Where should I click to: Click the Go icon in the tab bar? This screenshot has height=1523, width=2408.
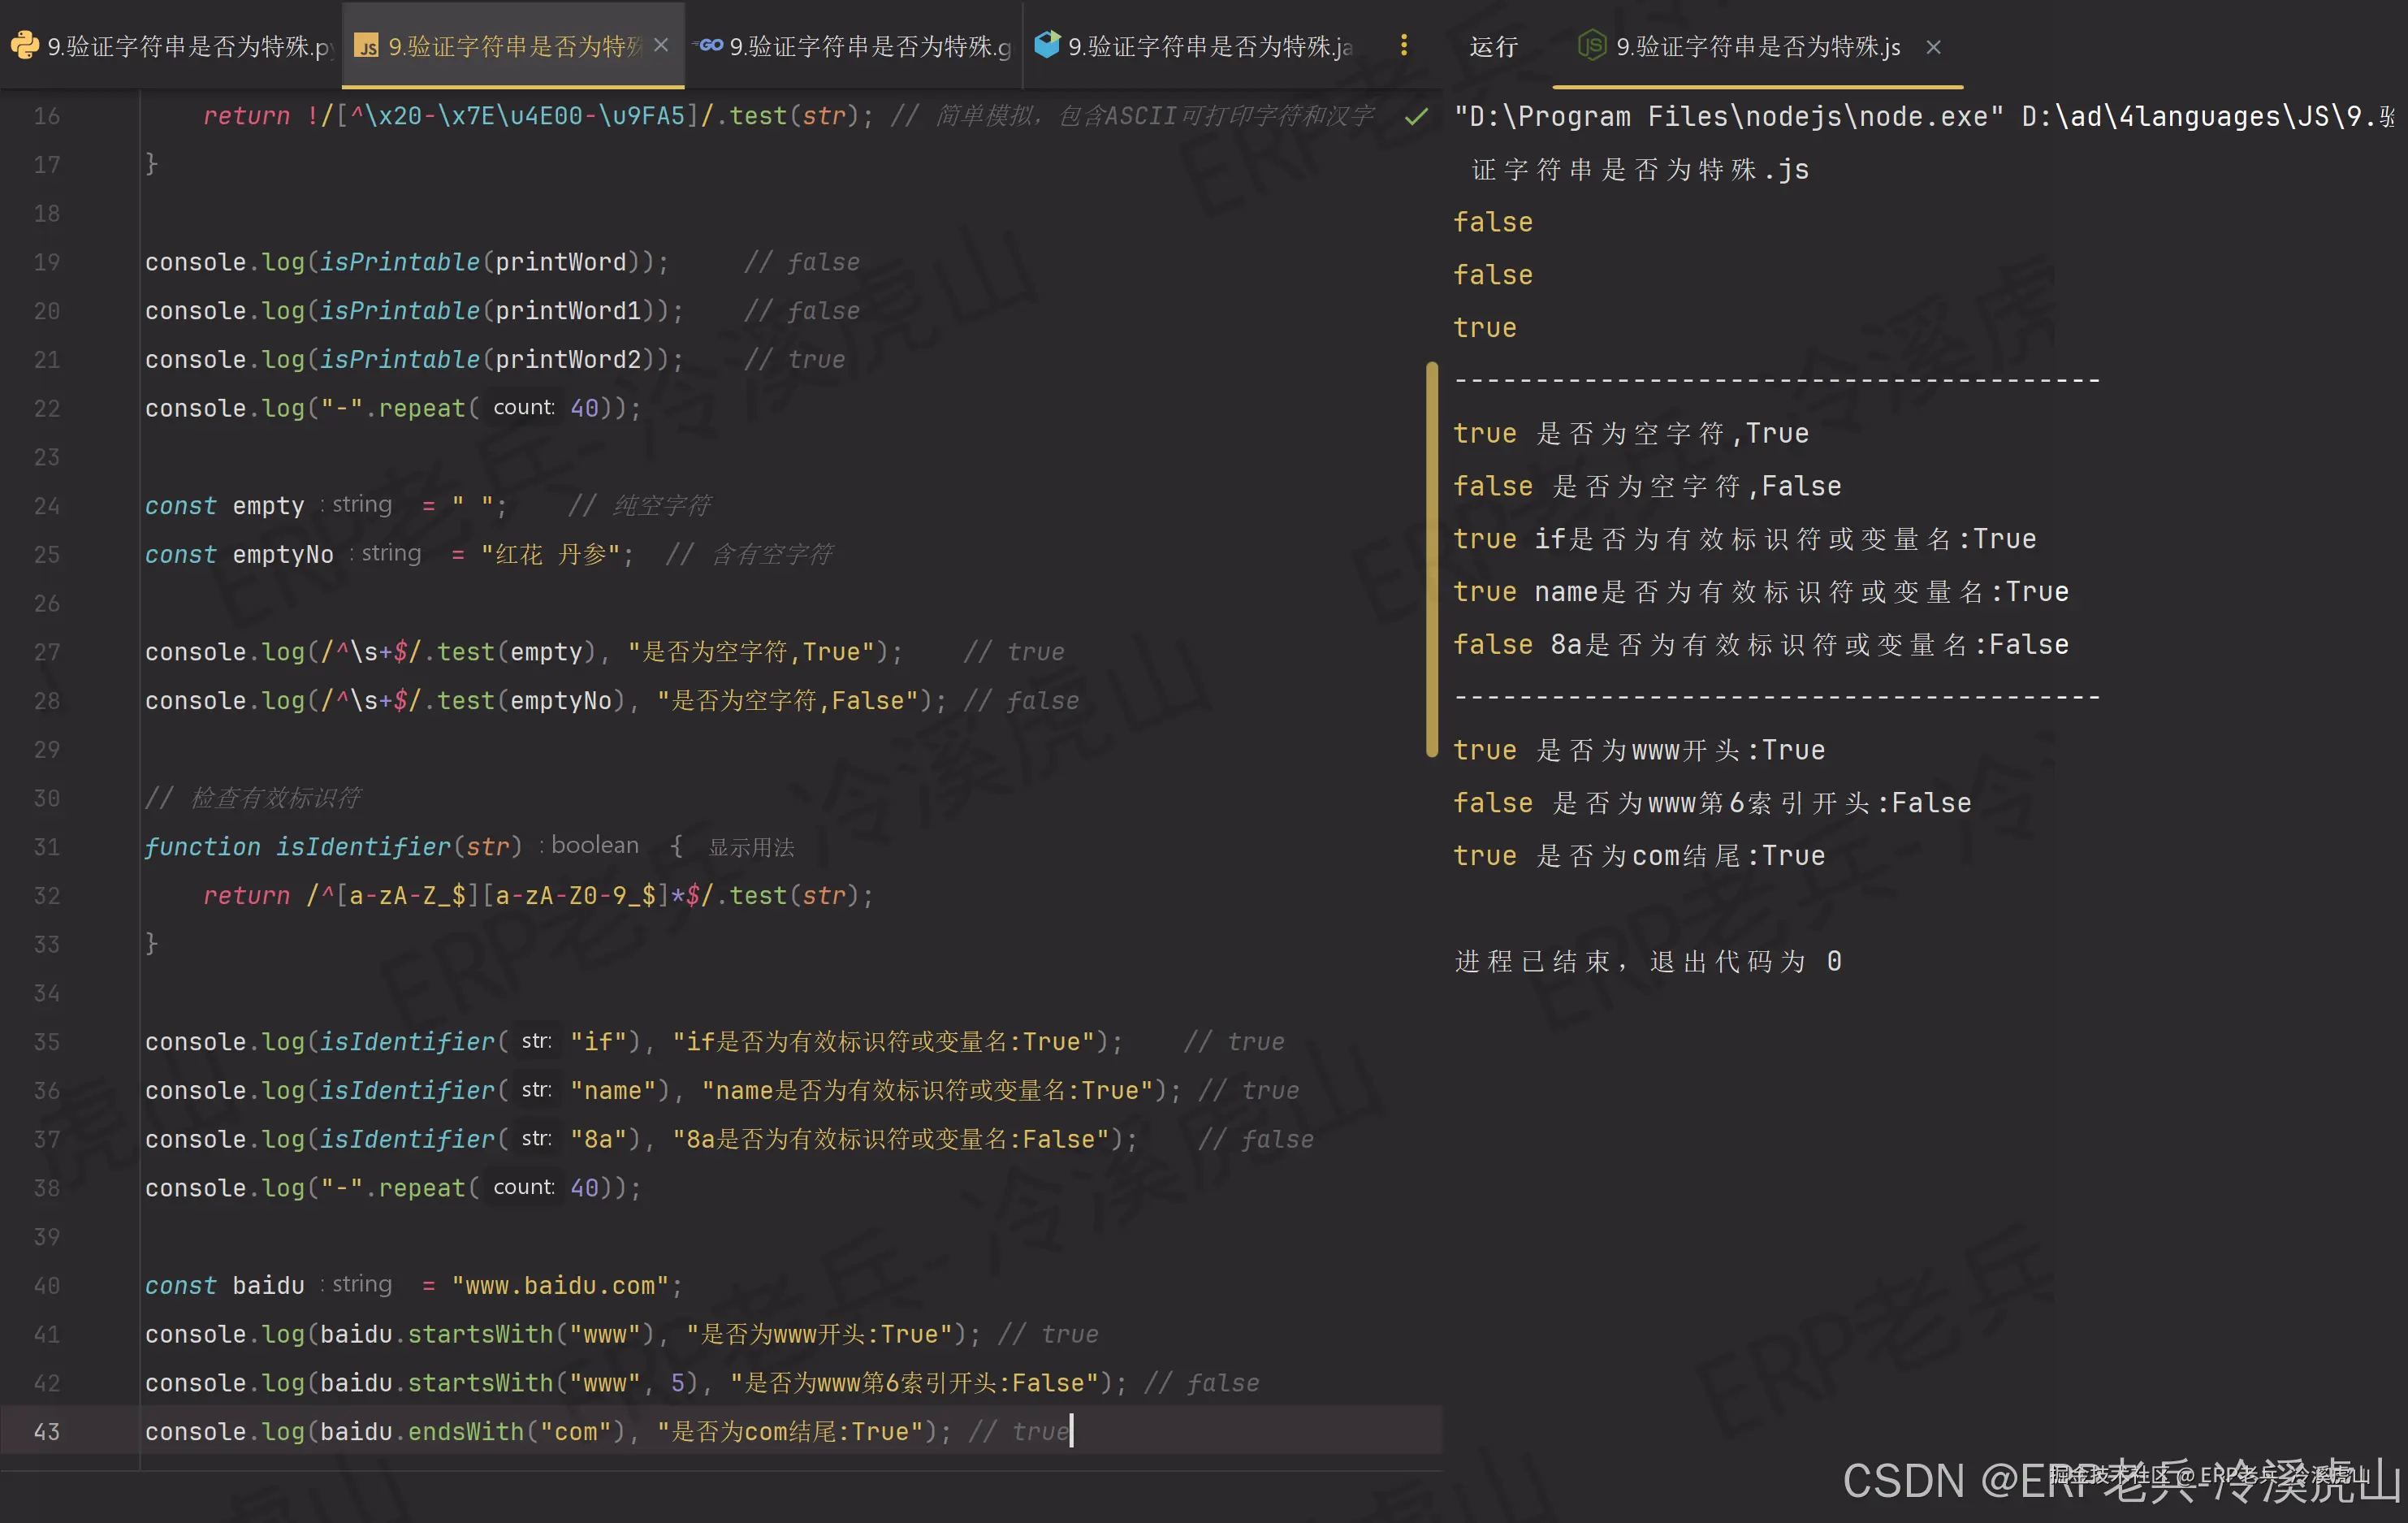pyautogui.click(x=708, y=44)
